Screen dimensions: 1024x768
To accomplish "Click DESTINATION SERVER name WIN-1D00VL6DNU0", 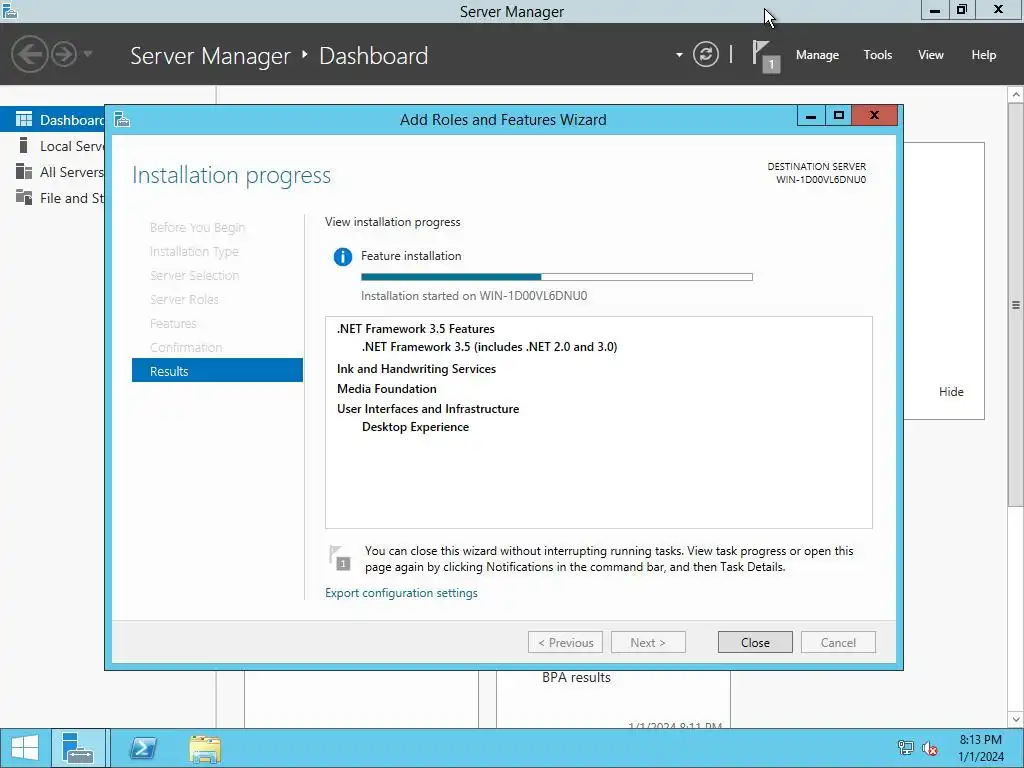I will (x=821, y=180).
